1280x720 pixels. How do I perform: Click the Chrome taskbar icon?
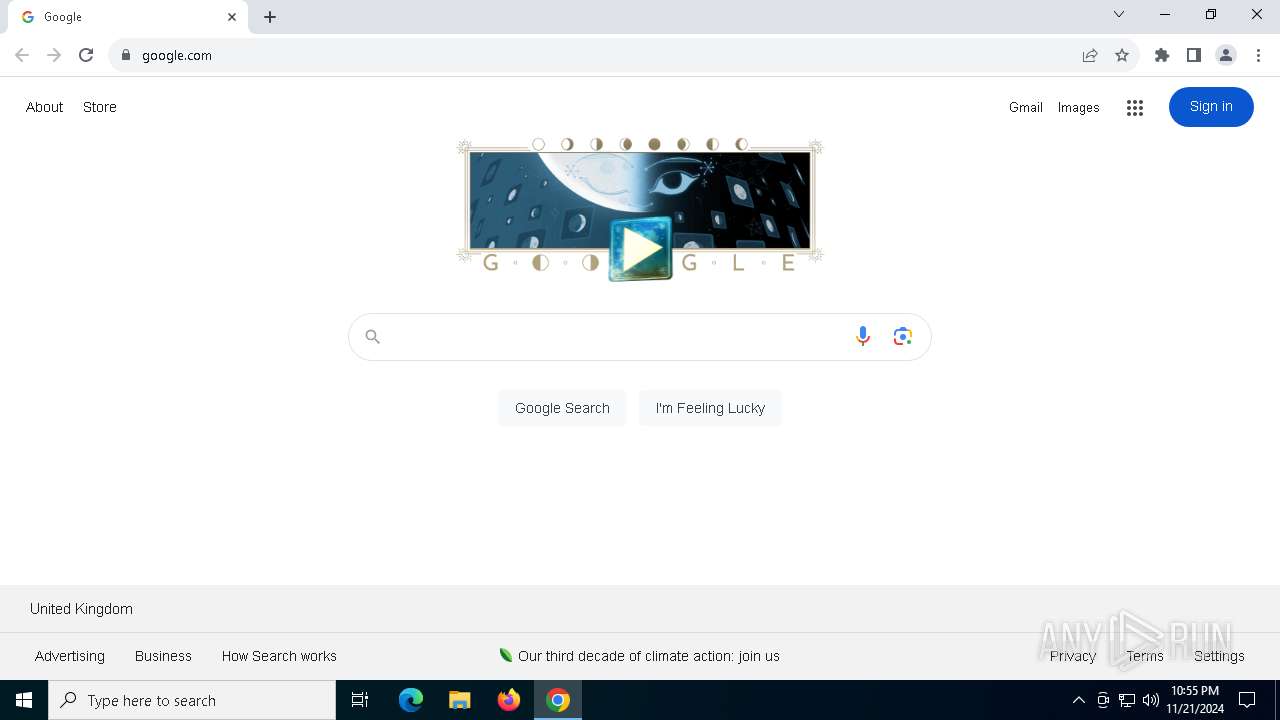pyautogui.click(x=558, y=700)
